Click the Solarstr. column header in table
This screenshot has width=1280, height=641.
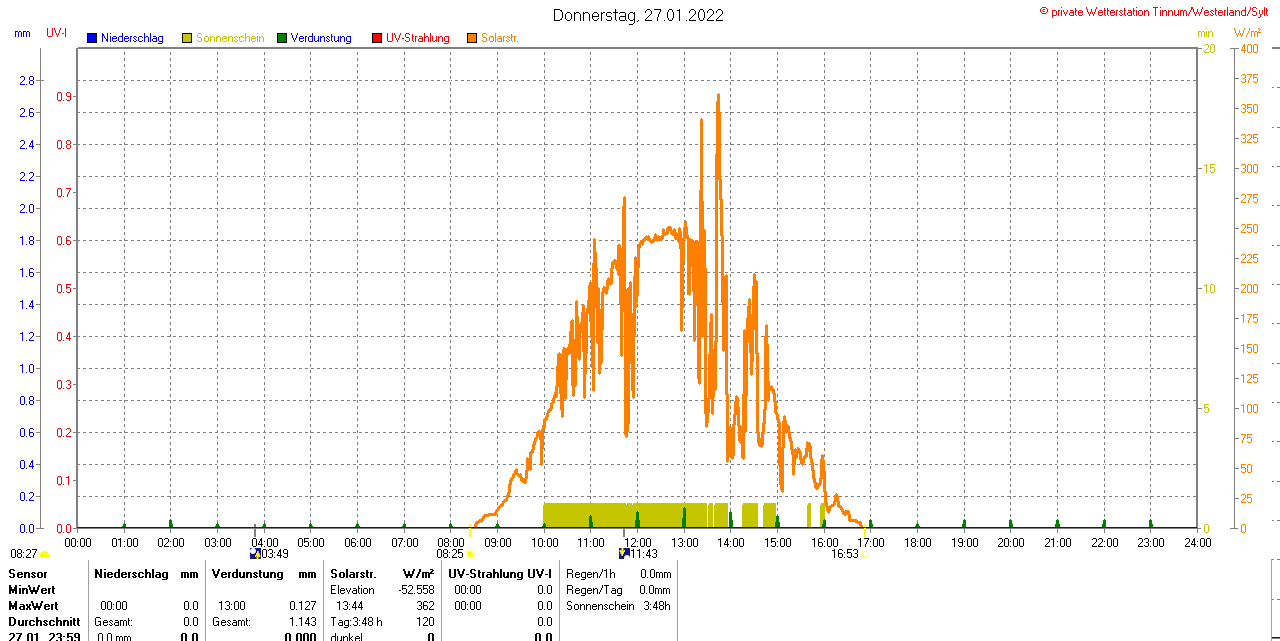tap(353, 574)
